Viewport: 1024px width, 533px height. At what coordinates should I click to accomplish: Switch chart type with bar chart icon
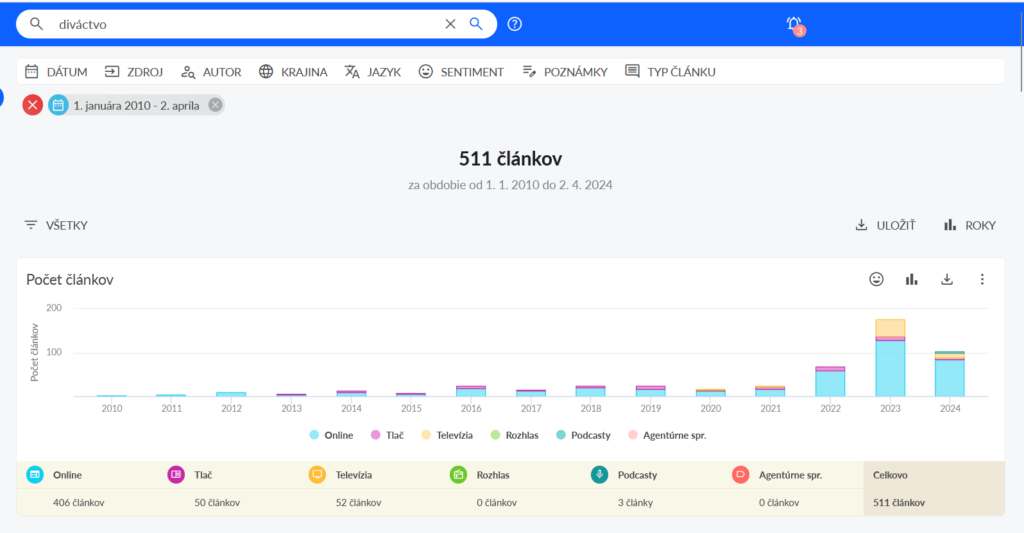pyautogui.click(x=911, y=279)
